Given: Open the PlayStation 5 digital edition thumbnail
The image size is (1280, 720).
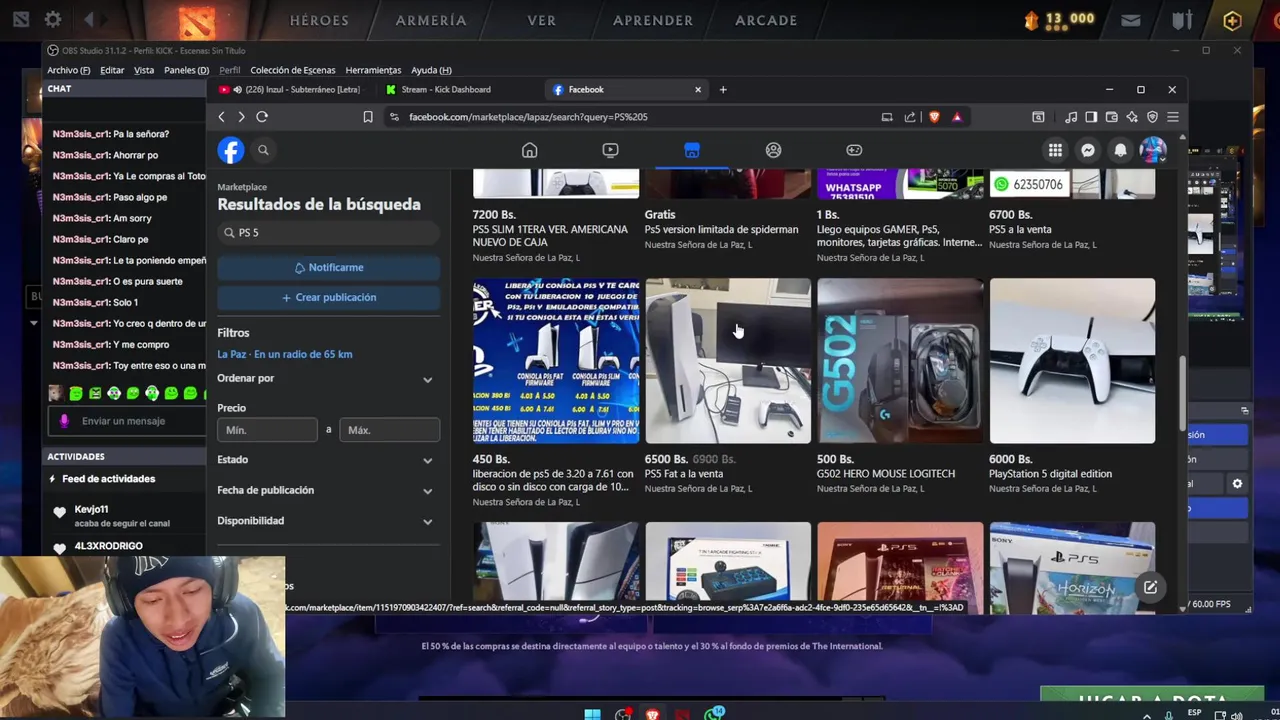Looking at the screenshot, I should pos(1072,361).
